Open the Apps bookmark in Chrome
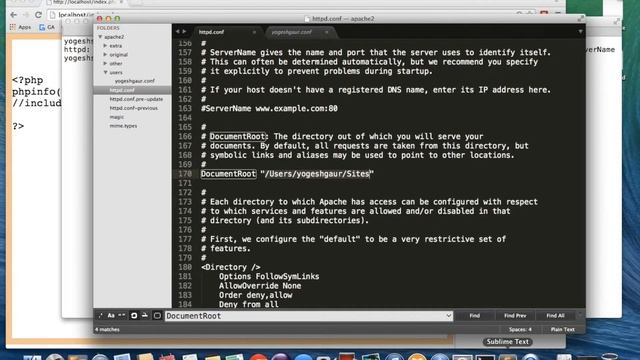This screenshot has width=640, height=360. [x=20, y=27]
